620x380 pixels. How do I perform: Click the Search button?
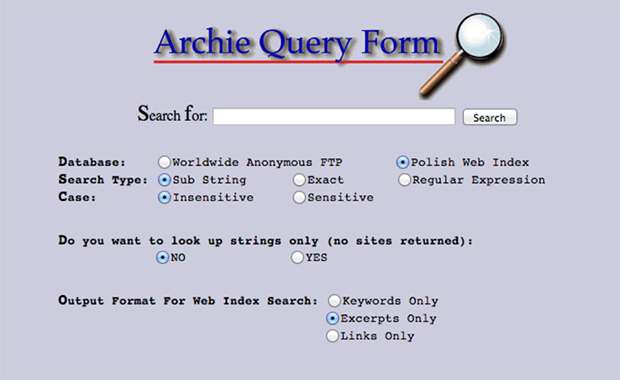click(490, 117)
